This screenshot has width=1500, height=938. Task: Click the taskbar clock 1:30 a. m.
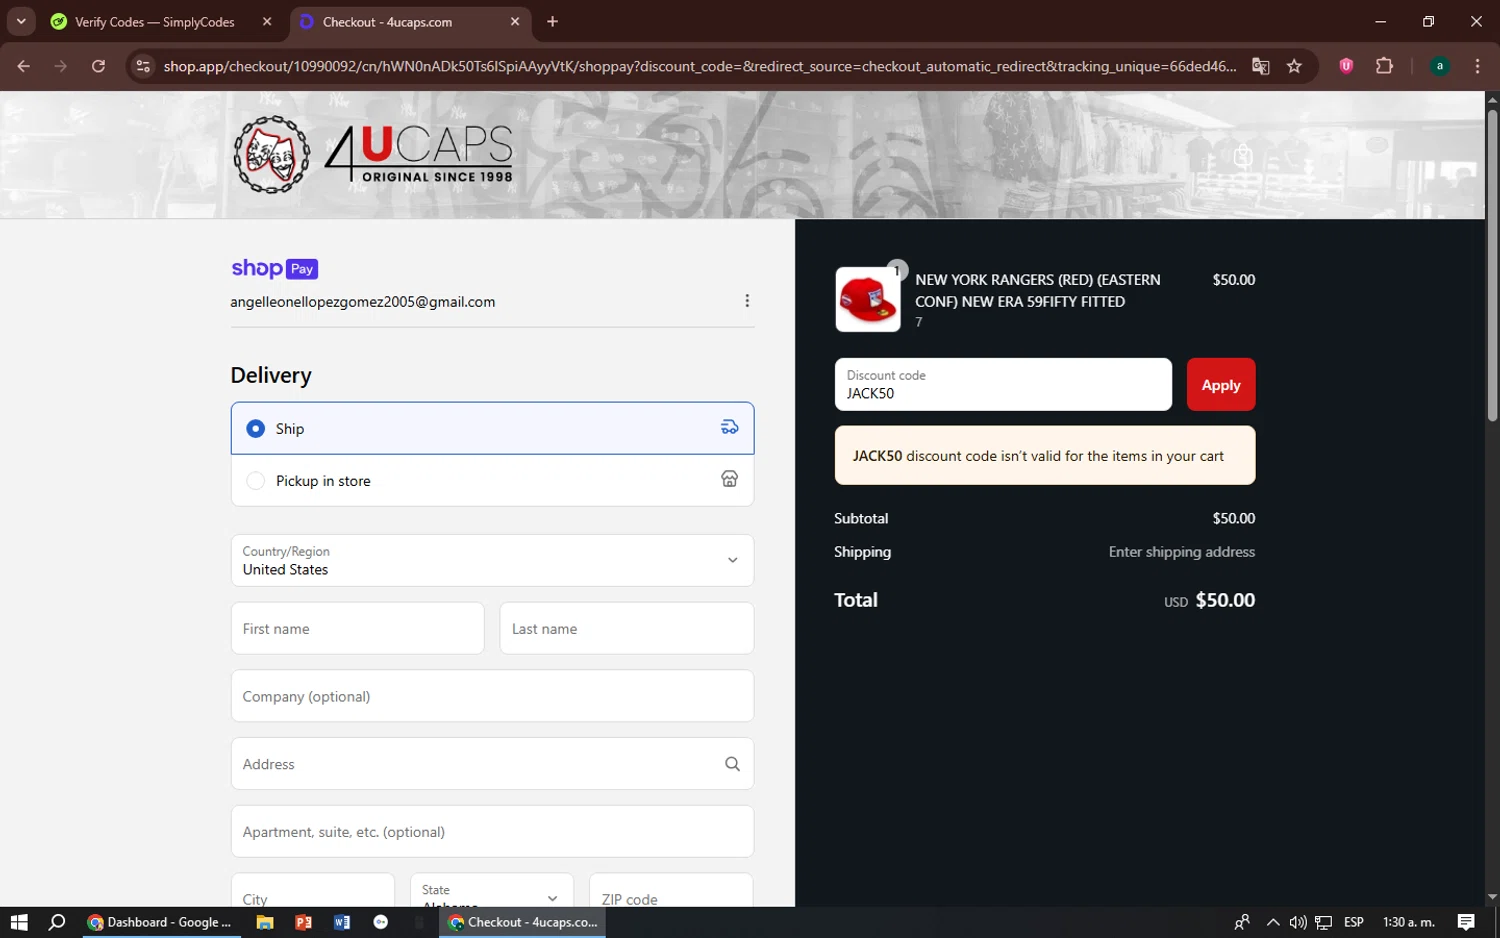[x=1408, y=922]
